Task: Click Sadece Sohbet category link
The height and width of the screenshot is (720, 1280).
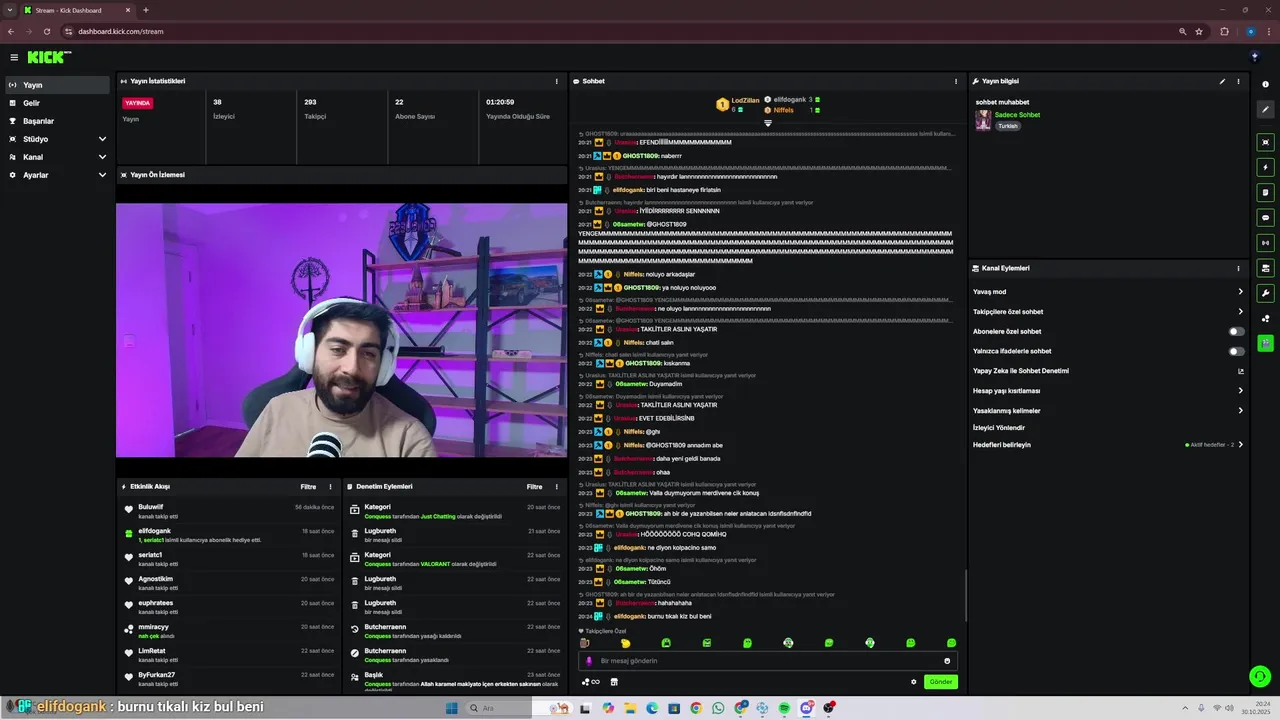Action: pos(1017,115)
